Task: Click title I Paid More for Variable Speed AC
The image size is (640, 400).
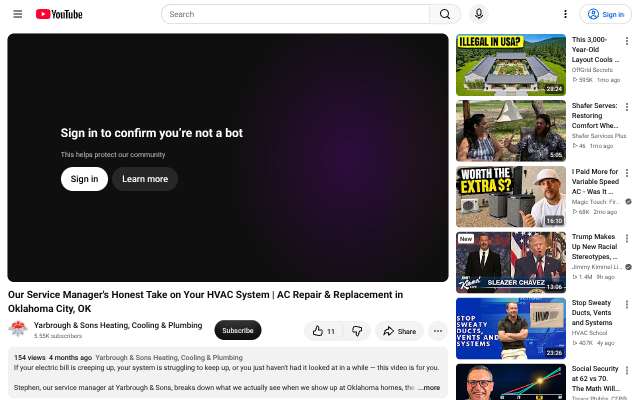Action: pyautogui.click(x=595, y=182)
